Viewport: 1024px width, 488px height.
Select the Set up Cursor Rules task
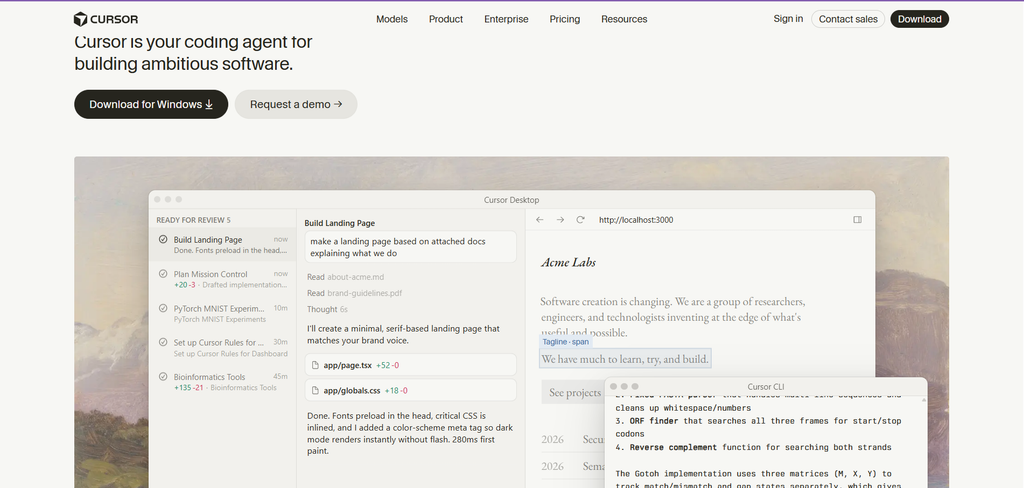tap(223, 348)
